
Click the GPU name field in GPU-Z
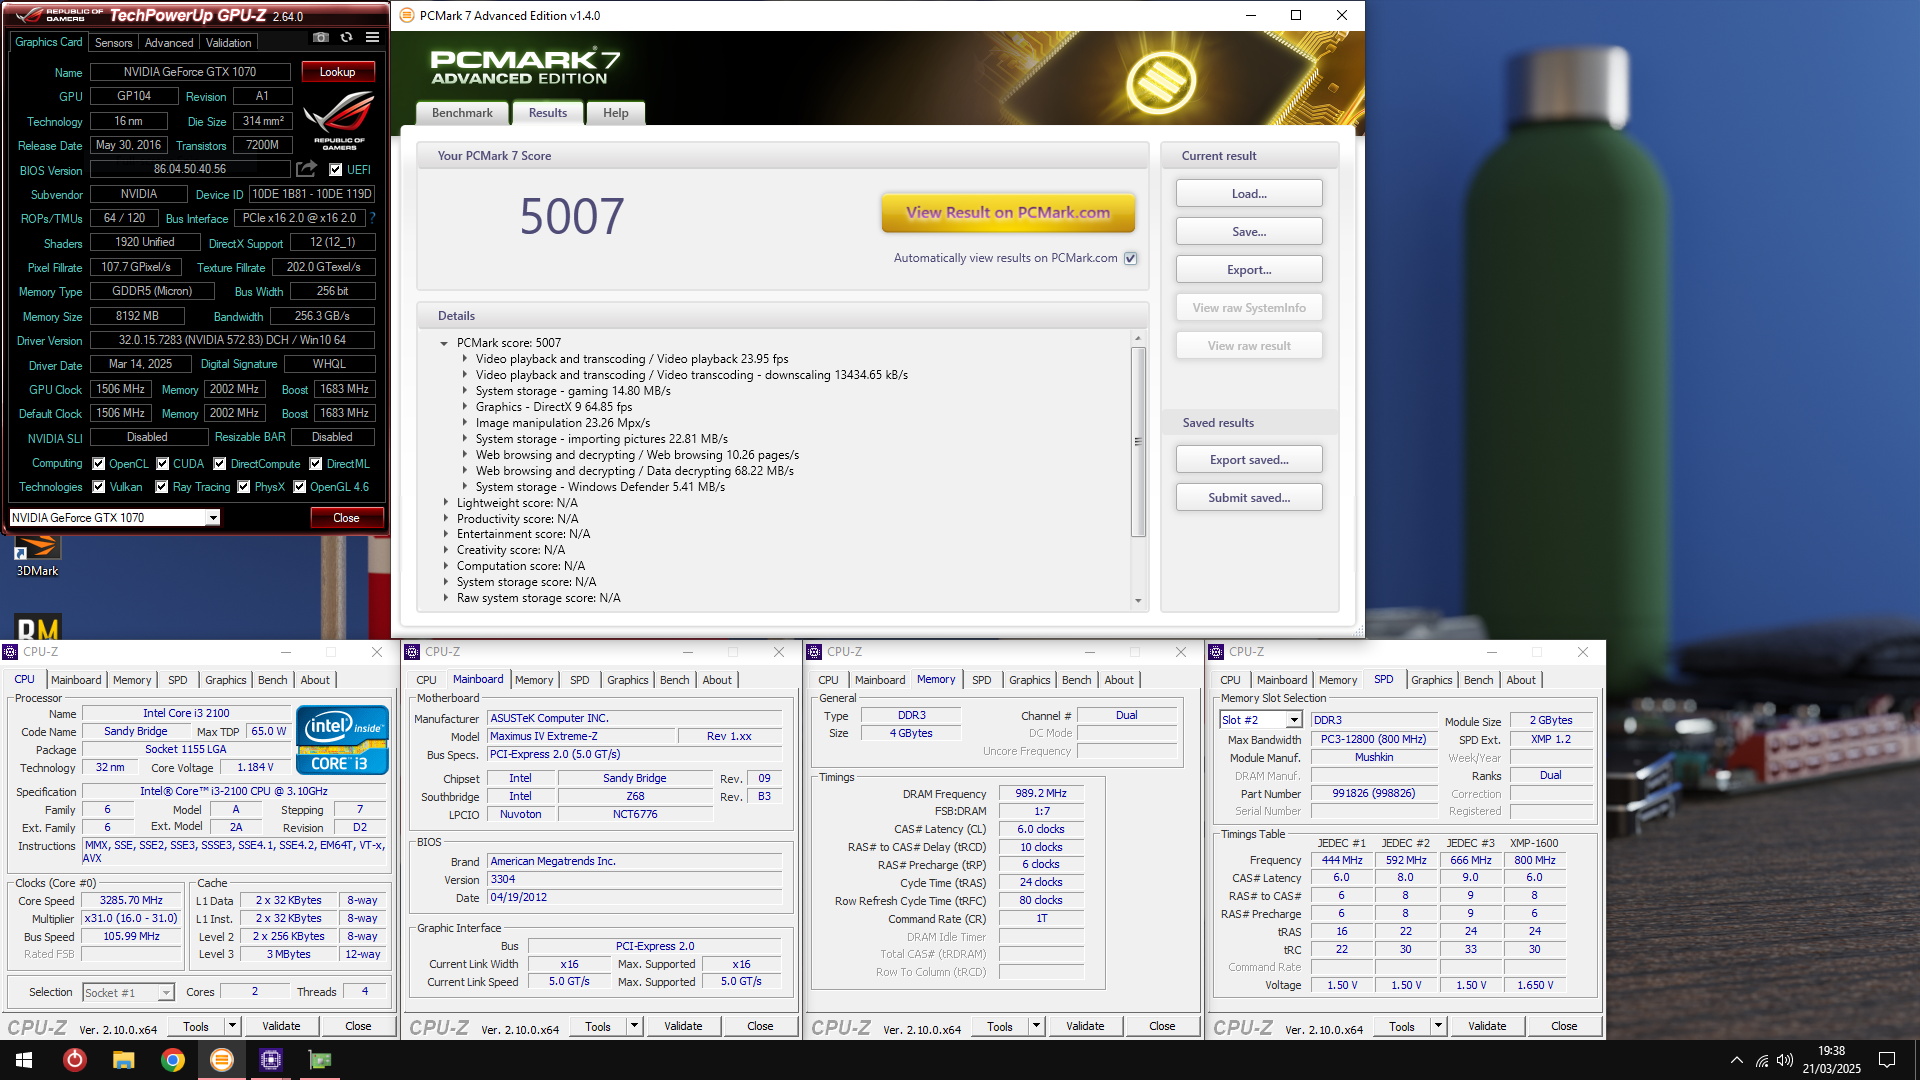point(190,72)
